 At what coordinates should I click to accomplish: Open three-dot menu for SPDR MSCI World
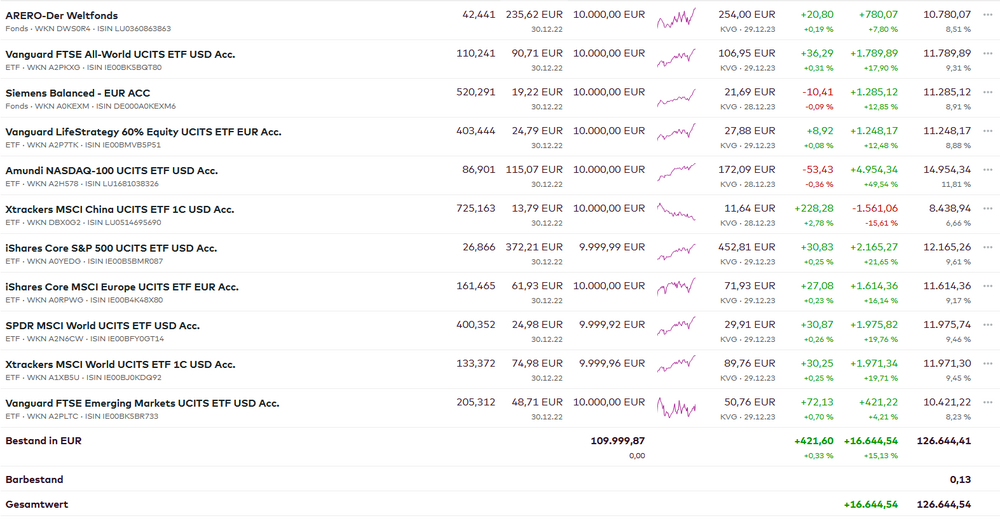(988, 326)
